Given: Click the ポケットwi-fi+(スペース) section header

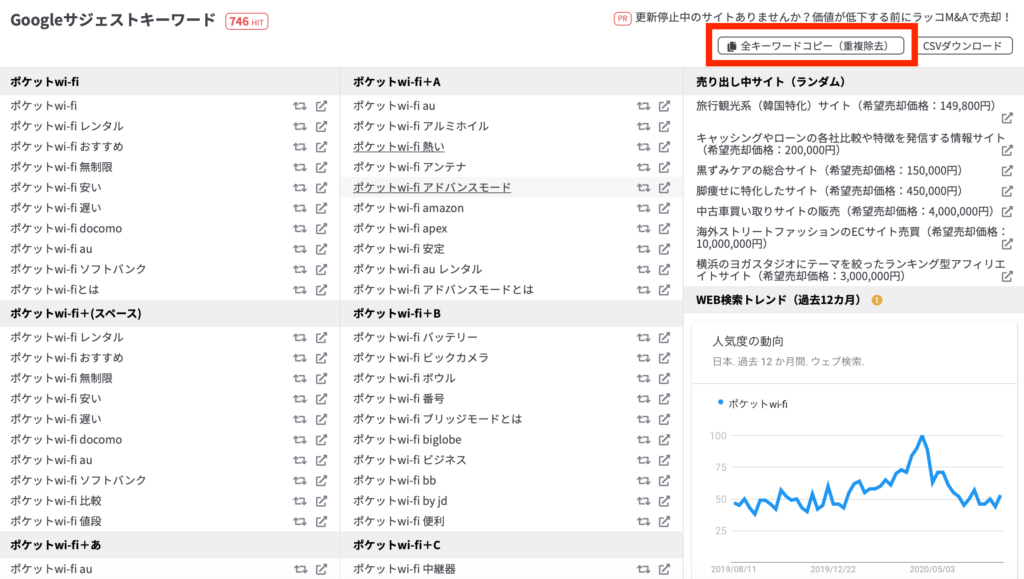Looking at the screenshot, I should pos(76,313).
